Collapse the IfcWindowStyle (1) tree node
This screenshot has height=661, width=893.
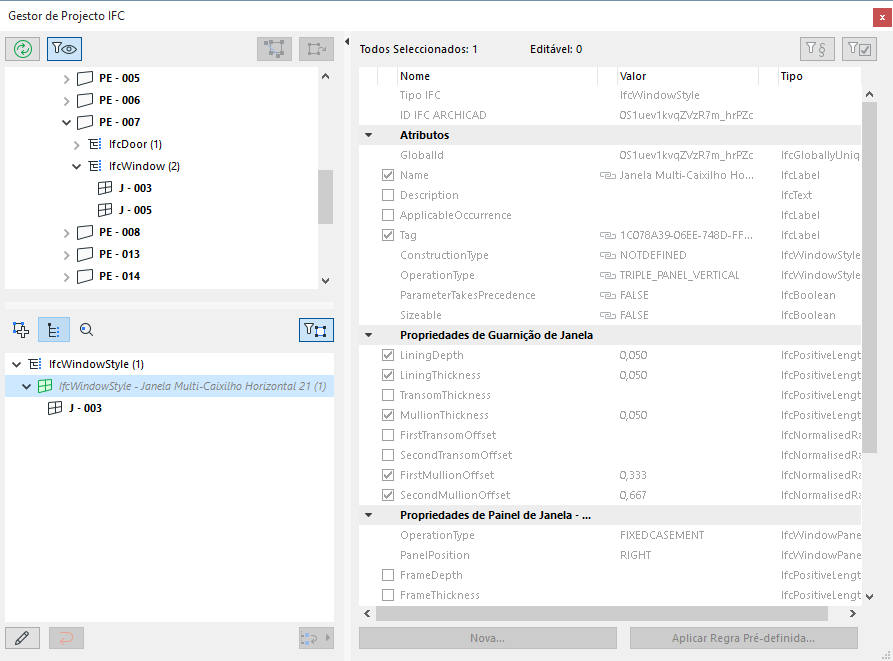(17, 364)
